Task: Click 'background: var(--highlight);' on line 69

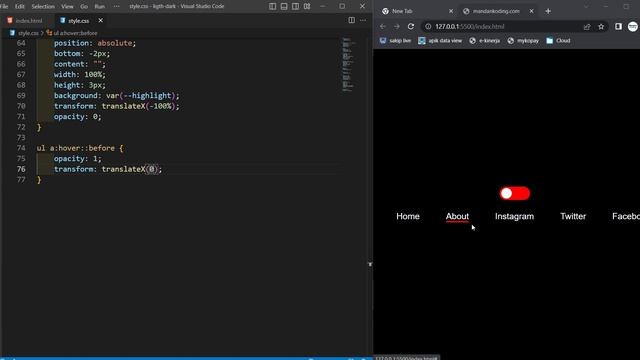Action: tap(116, 96)
